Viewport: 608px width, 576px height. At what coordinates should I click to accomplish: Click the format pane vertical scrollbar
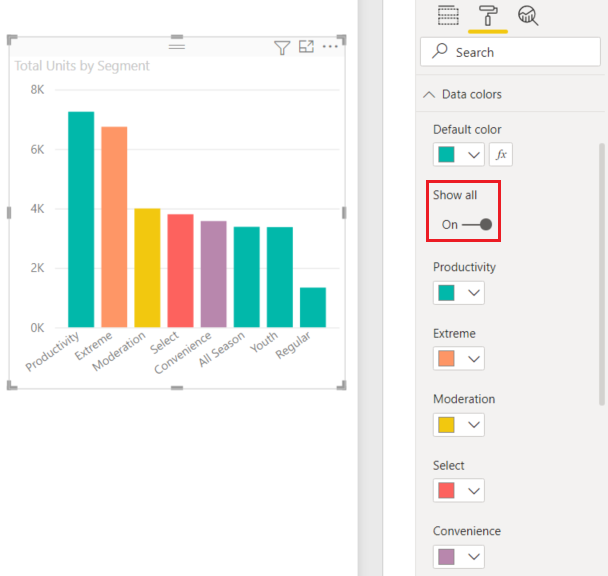602,274
